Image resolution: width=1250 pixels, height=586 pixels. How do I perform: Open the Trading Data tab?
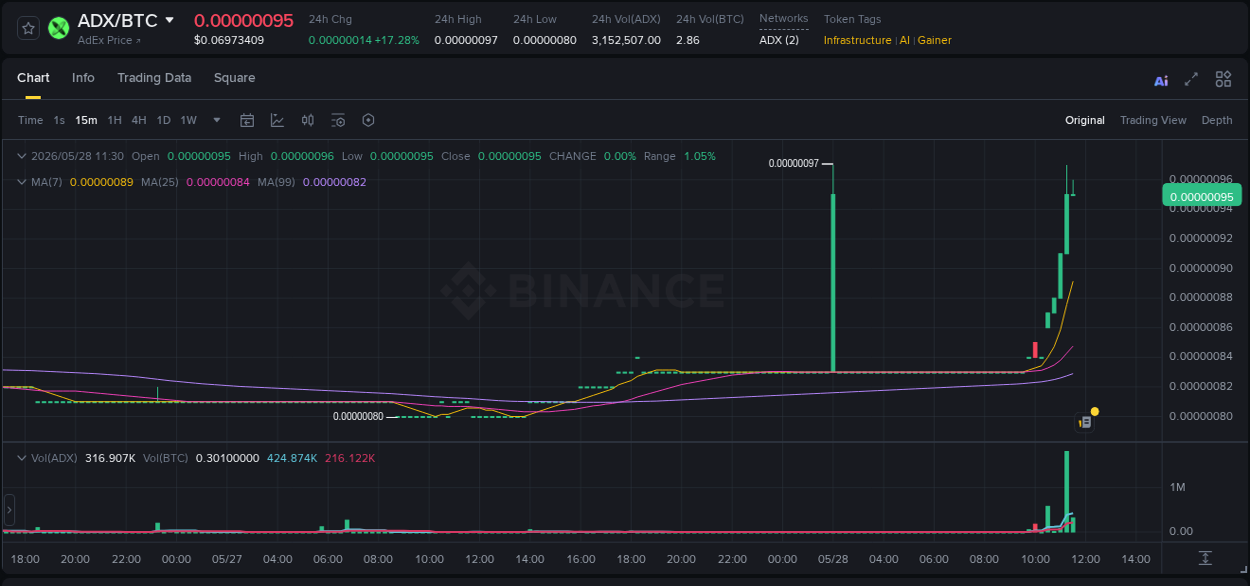(x=154, y=78)
